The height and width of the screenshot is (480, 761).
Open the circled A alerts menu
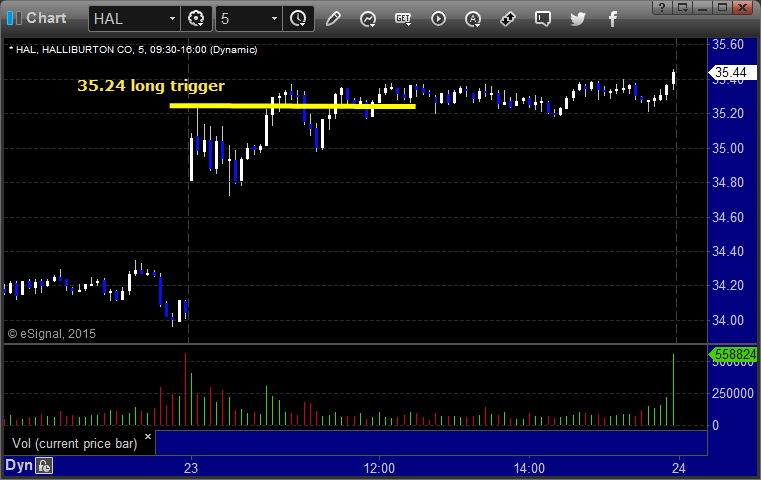[x=473, y=19]
